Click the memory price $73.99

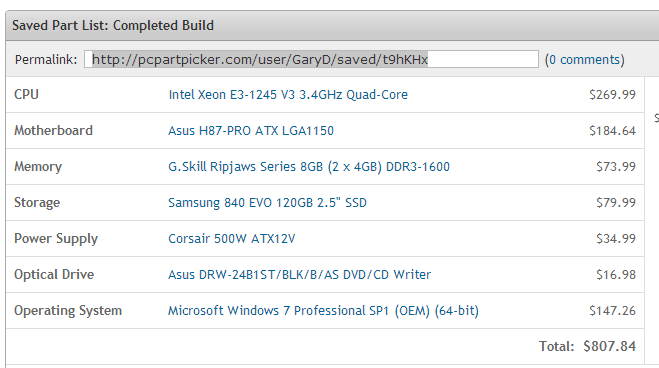coord(616,167)
